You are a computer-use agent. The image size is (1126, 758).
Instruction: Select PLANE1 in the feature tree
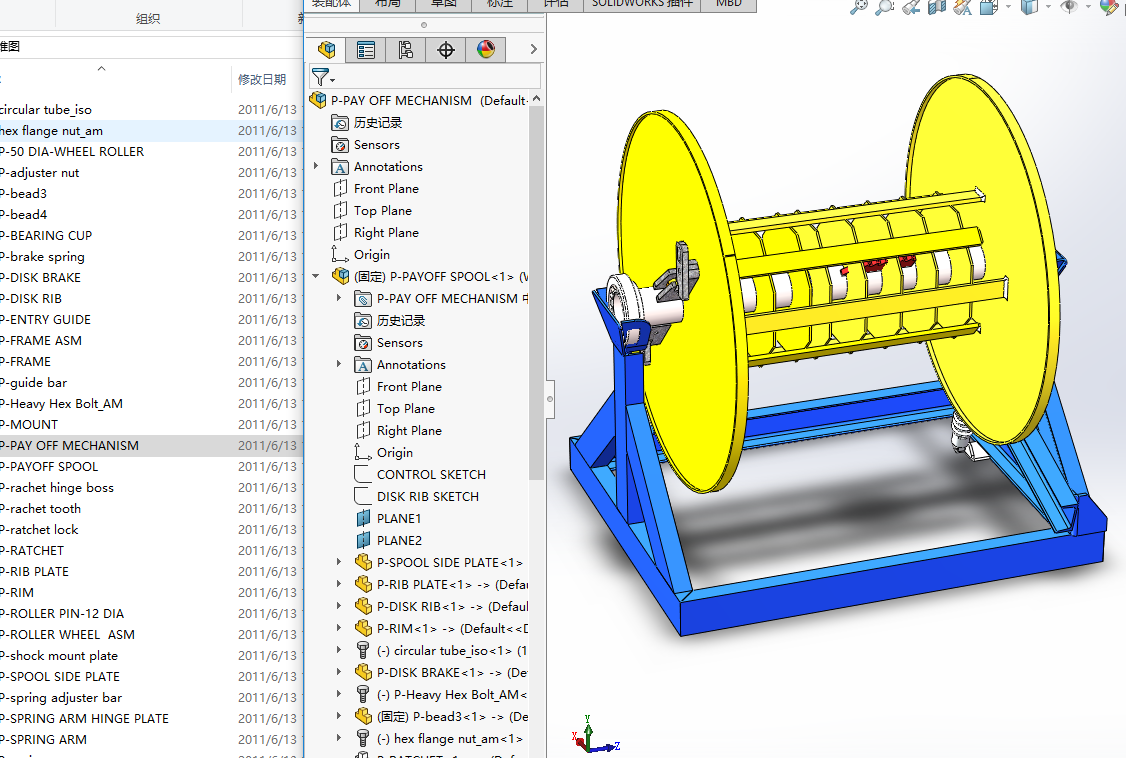399,519
